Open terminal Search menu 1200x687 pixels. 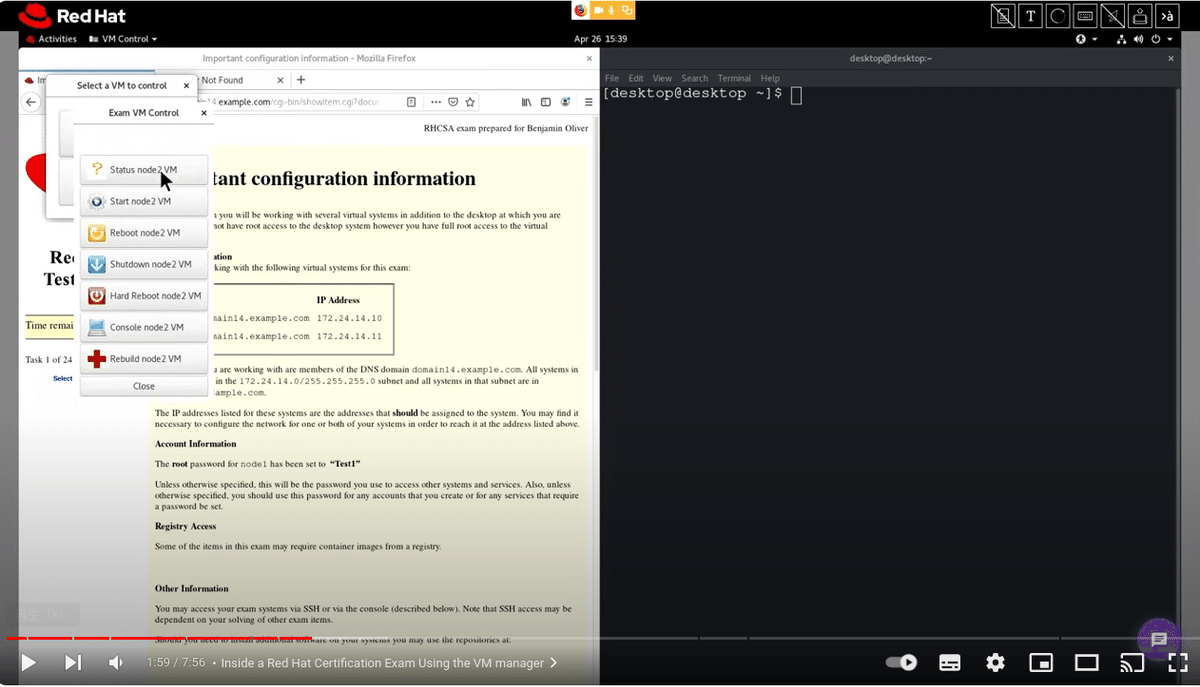point(694,78)
